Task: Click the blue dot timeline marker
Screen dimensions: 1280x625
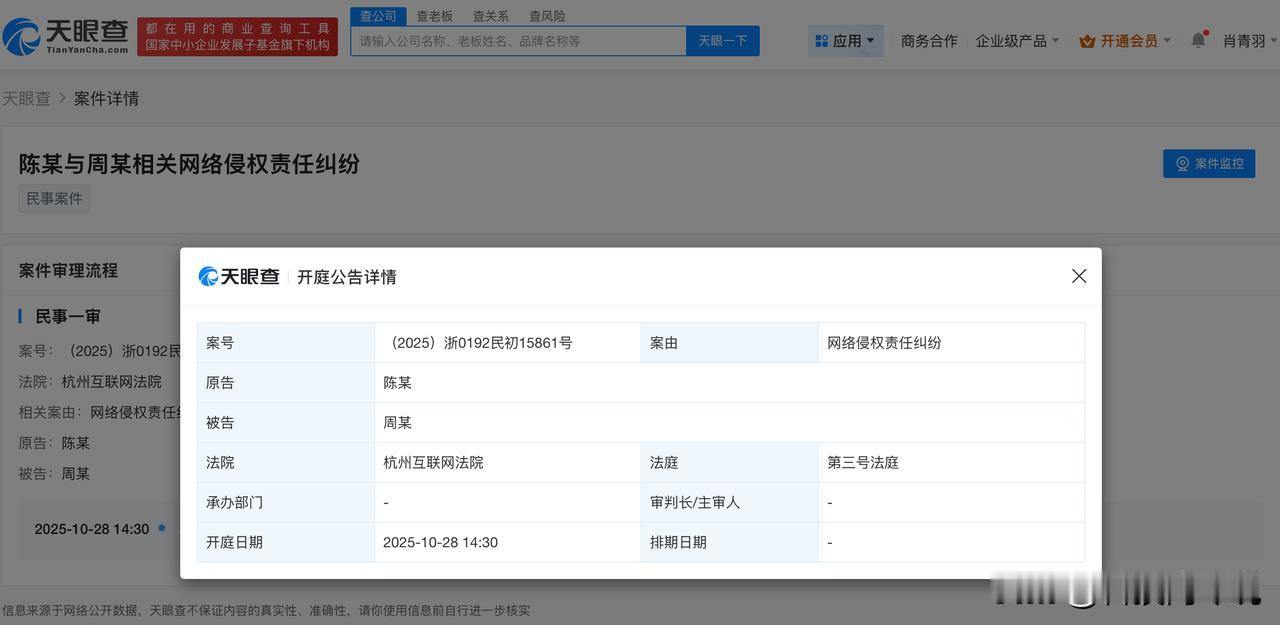Action: pos(161,527)
